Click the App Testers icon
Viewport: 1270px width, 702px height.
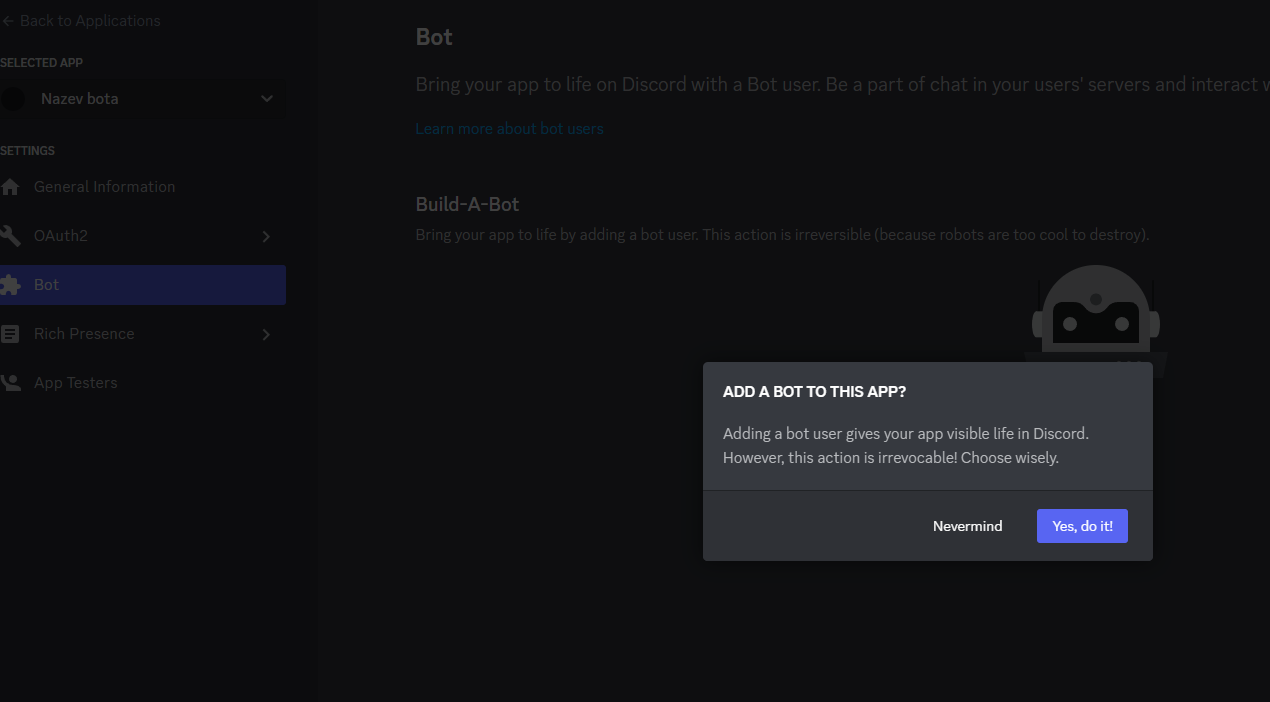(12, 382)
